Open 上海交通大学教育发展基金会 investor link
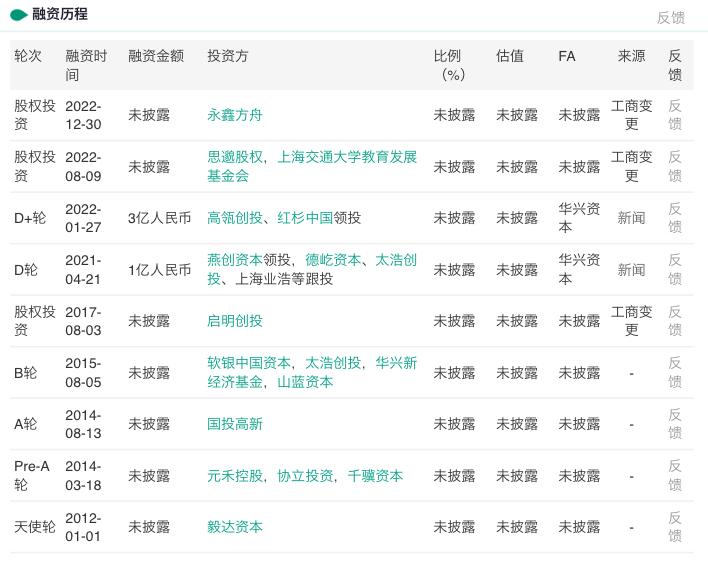Viewport: 708px width, 561px height. point(312,166)
